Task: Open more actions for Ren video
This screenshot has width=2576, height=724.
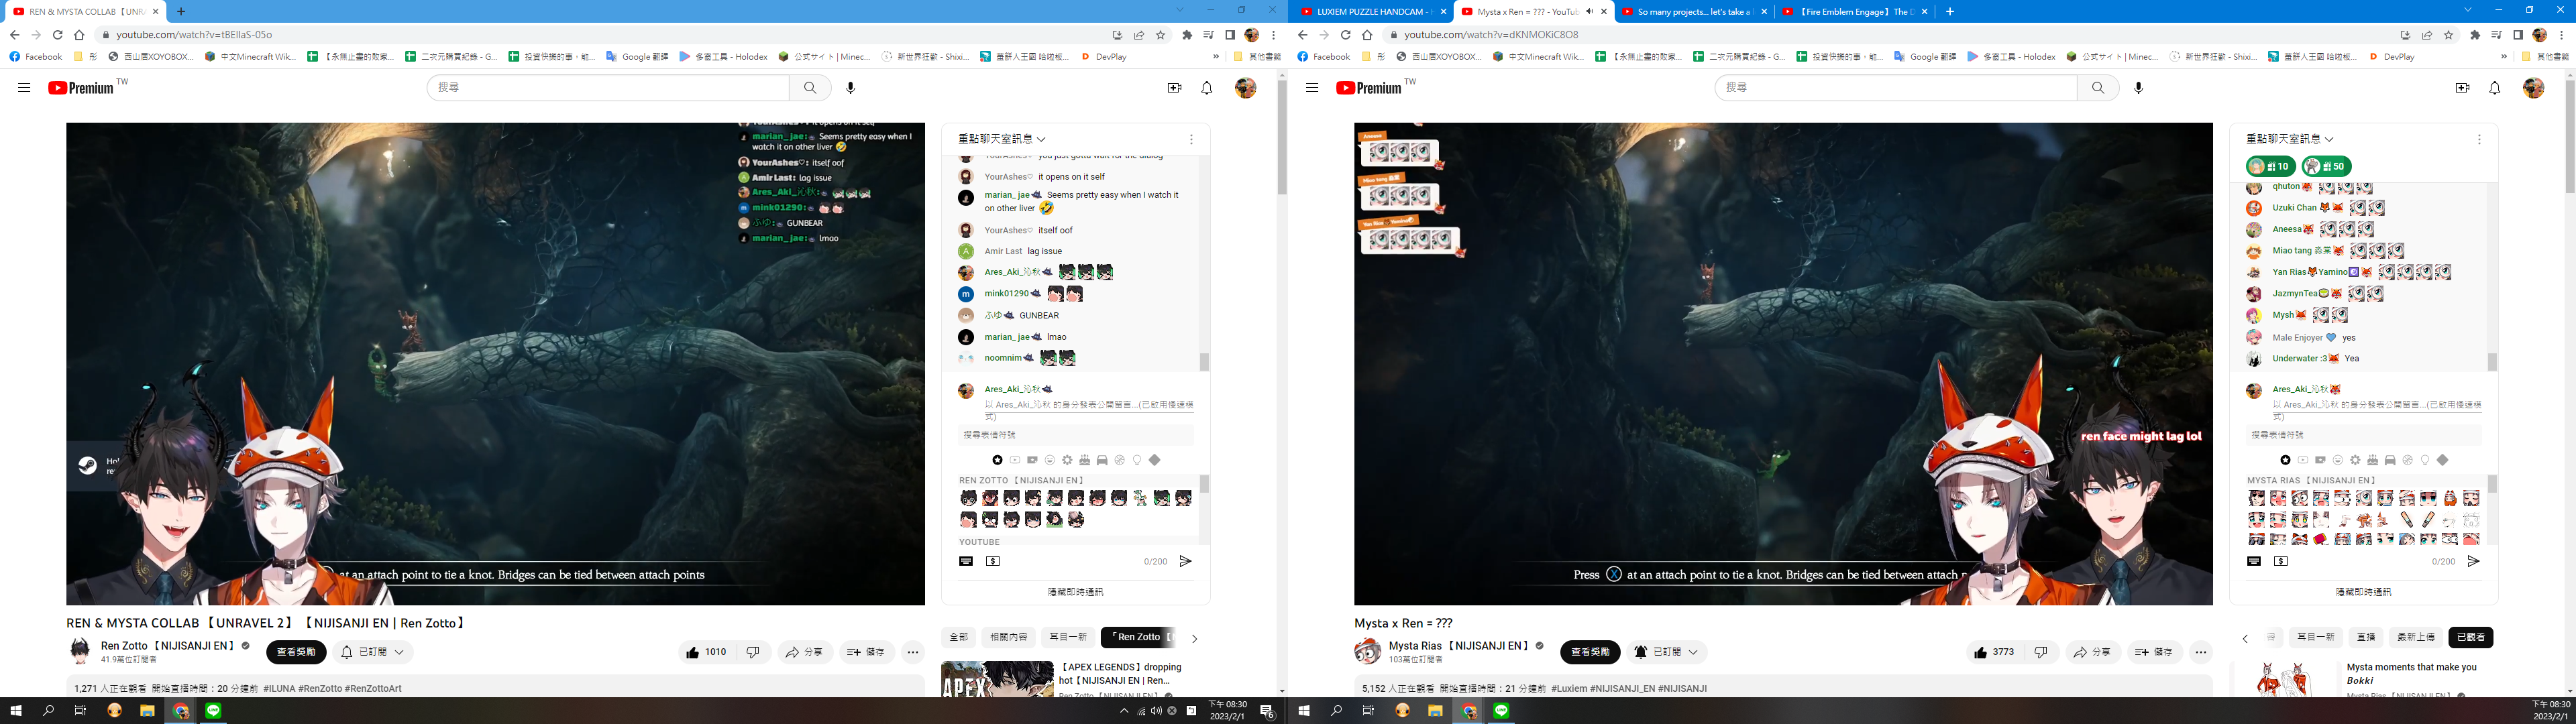Action: [x=913, y=652]
